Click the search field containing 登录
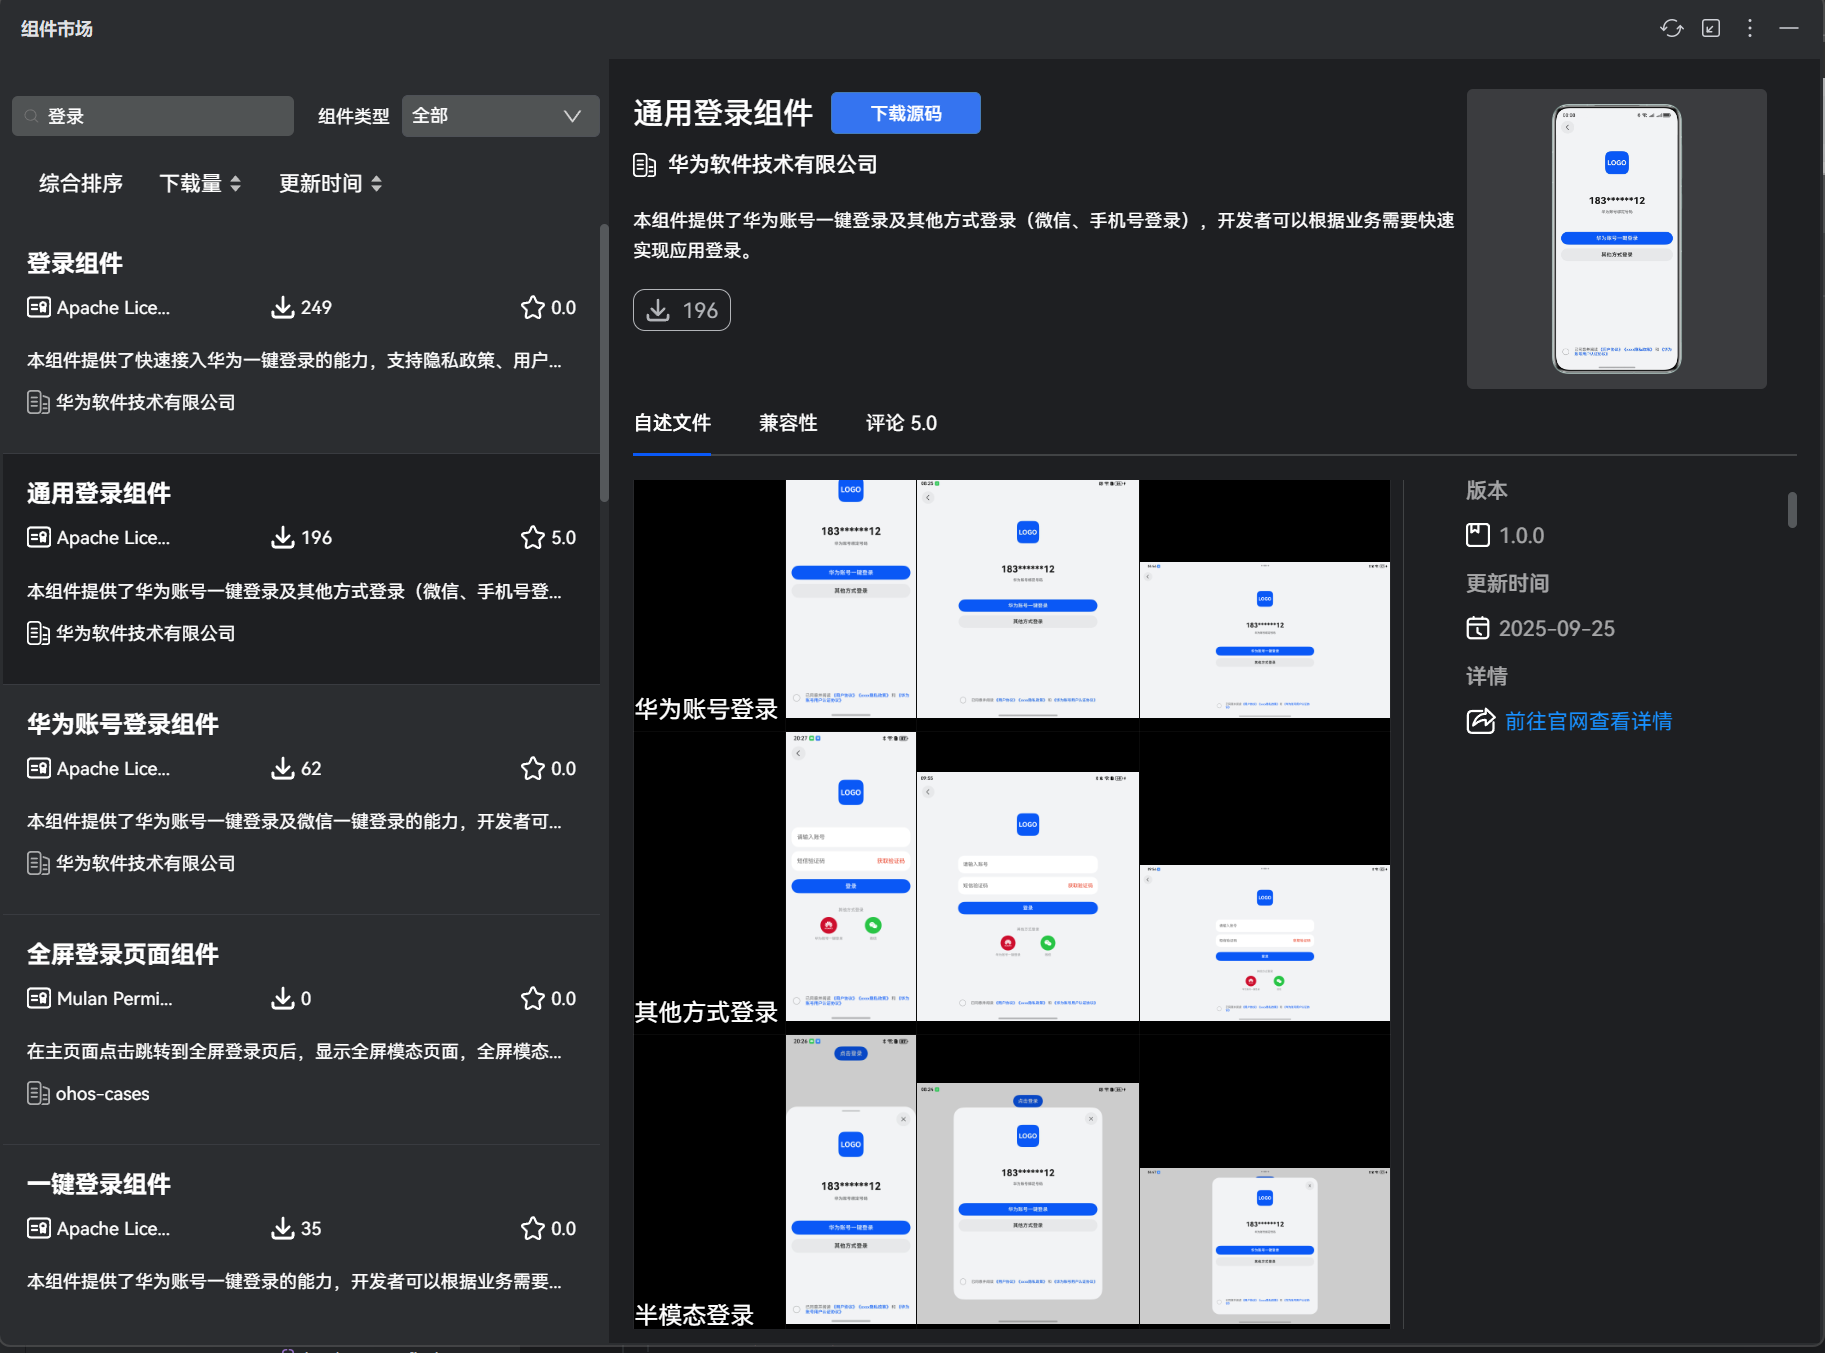Image resolution: width=1825 pixels, height=1353 pixels. point(160,116)
